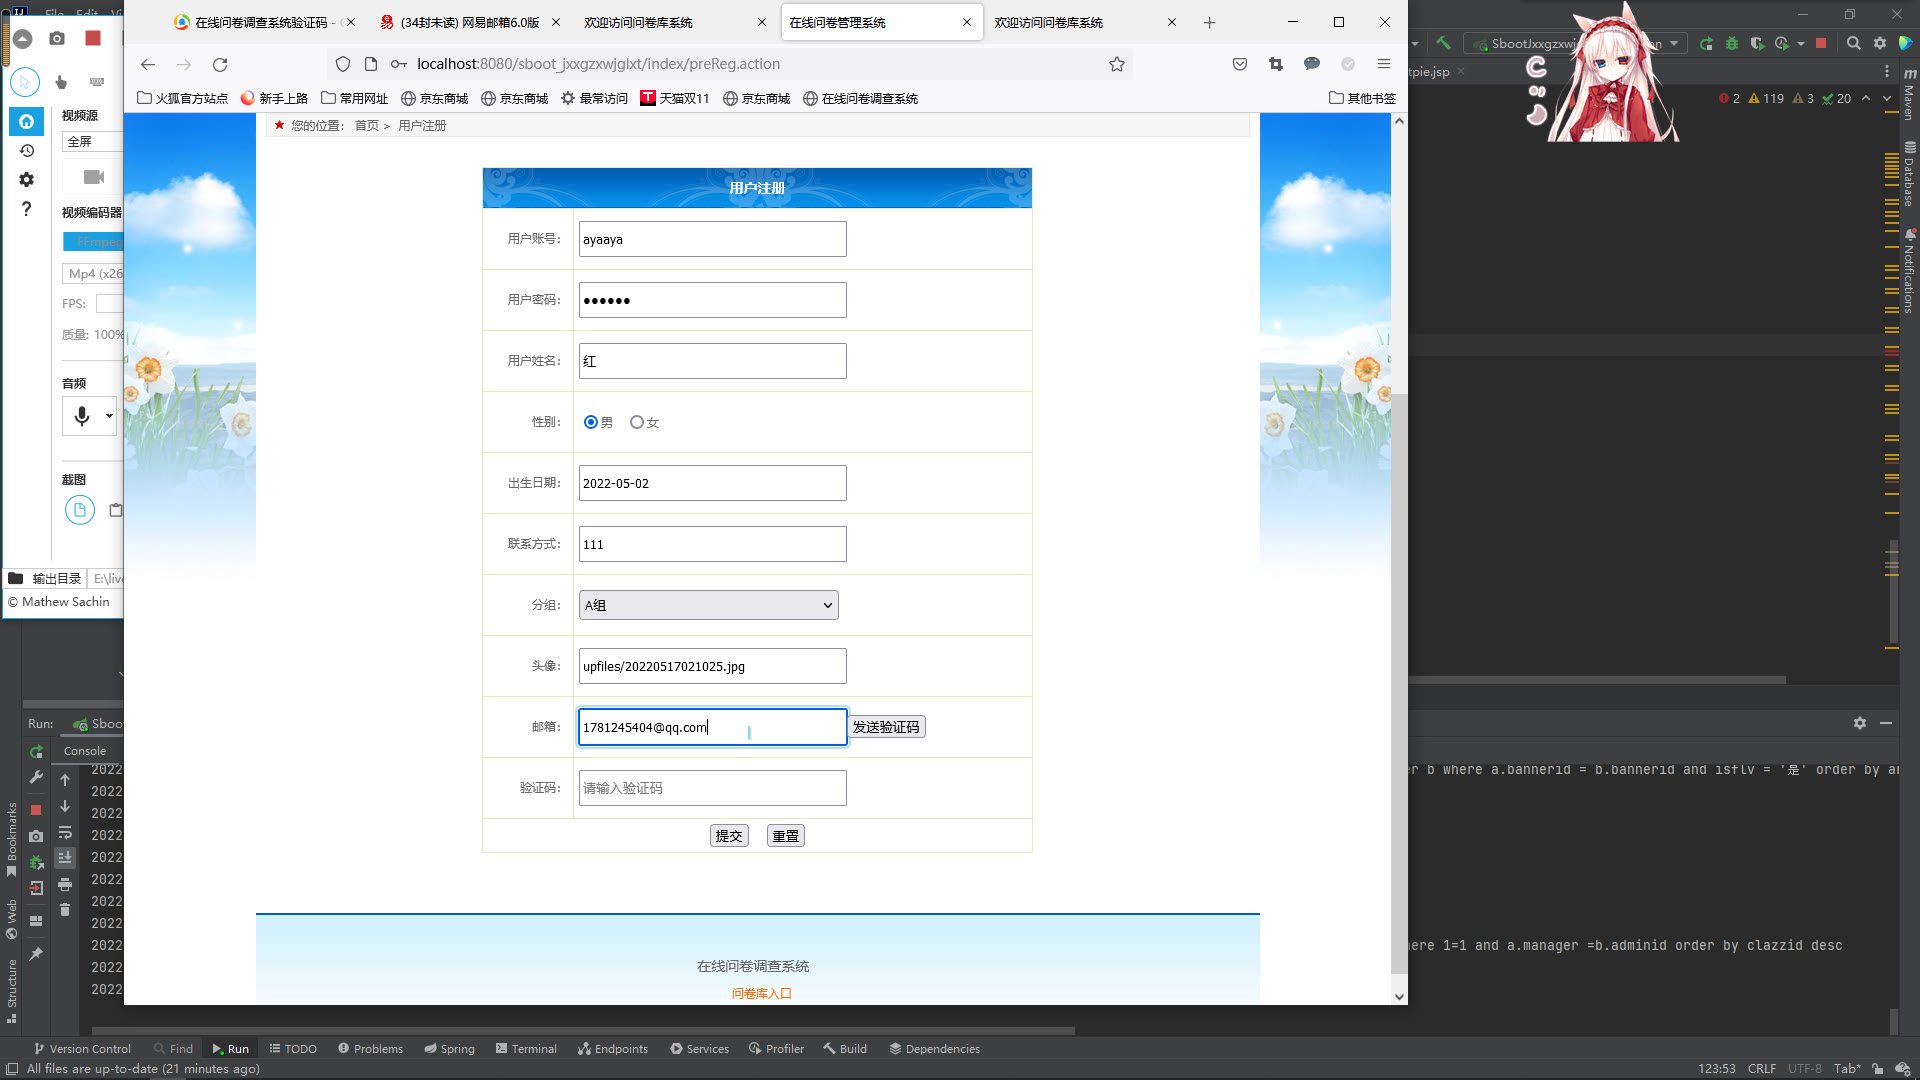Open the IDE run configuration dropdown
The width and height of the screenshot is (1920, 1080).
tap(1674, 43)
